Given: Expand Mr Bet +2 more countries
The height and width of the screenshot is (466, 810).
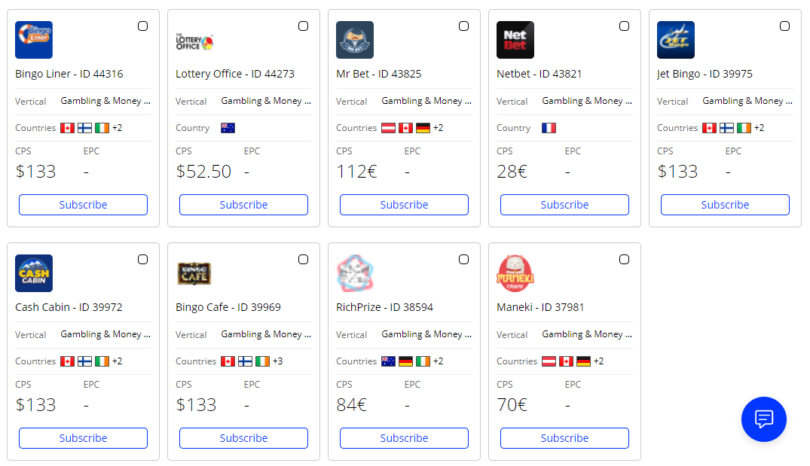Looking at the screenshot, I should 438,128.
